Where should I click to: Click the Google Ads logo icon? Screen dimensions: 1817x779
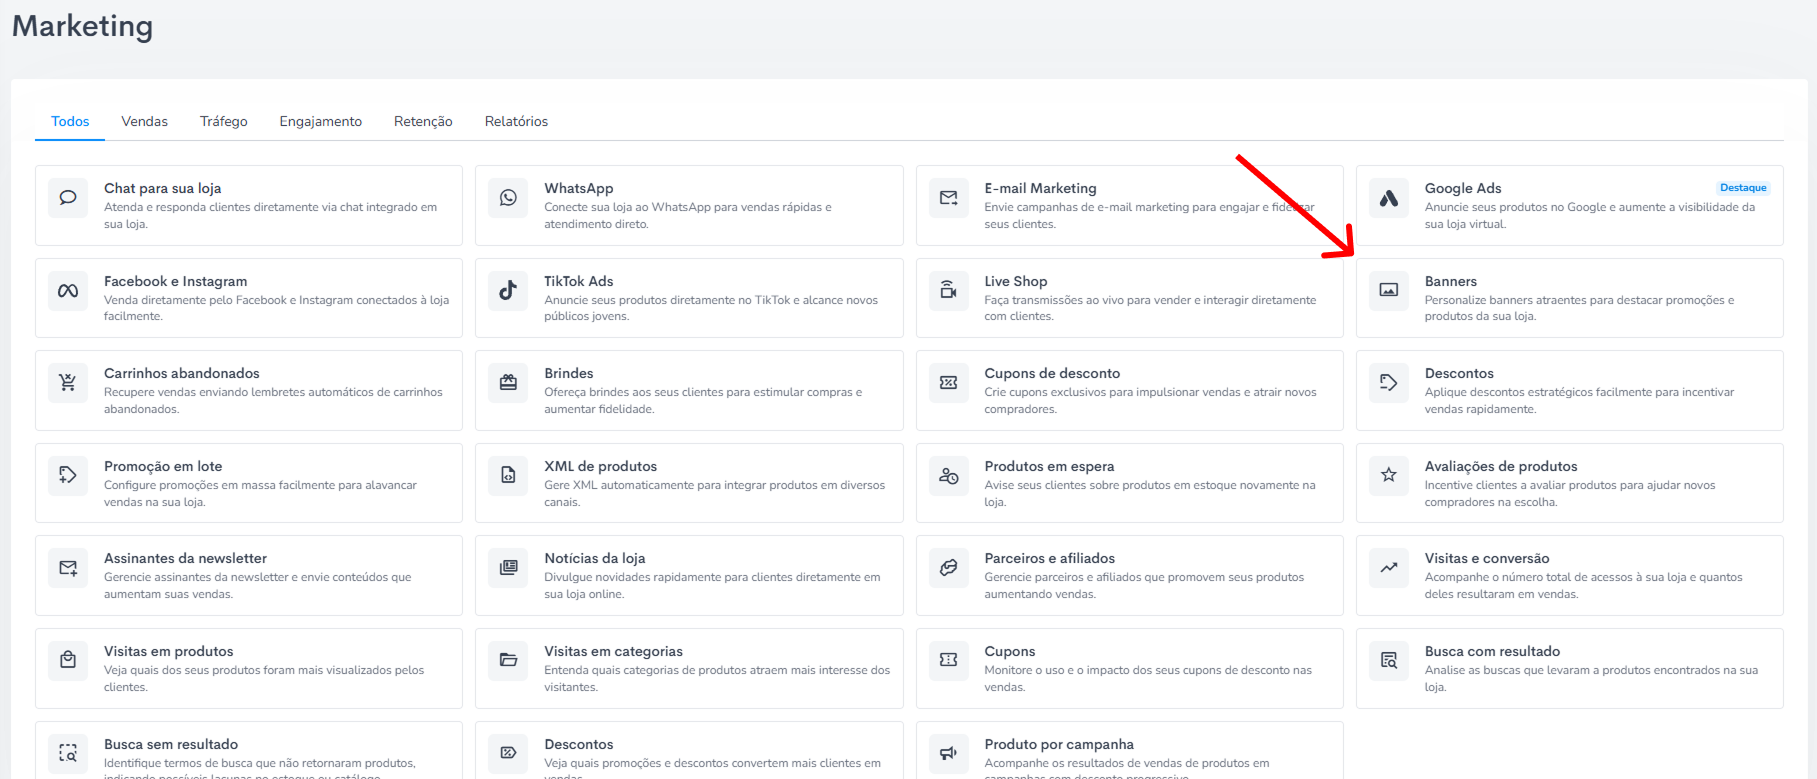tap(1389, 198)
